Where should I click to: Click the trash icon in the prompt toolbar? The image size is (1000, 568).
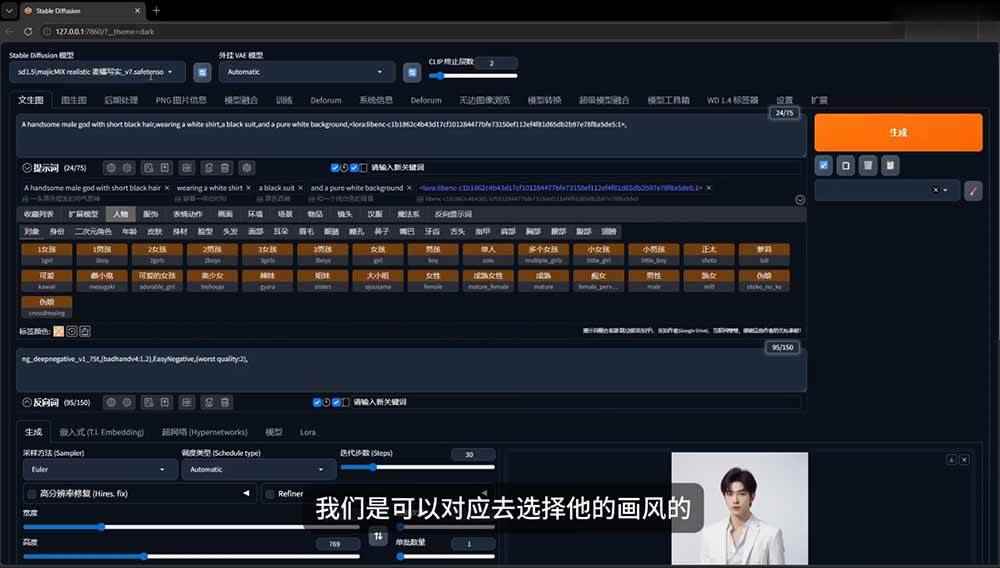225,168
